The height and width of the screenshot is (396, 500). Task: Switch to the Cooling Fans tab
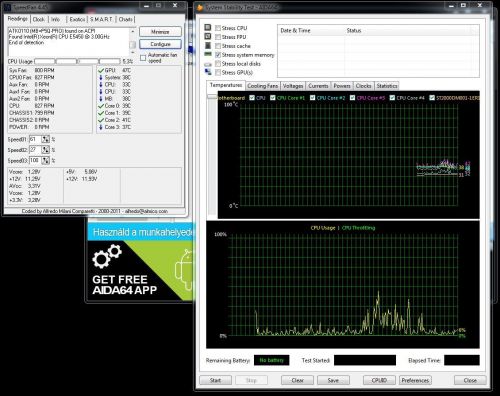[263, 86]
